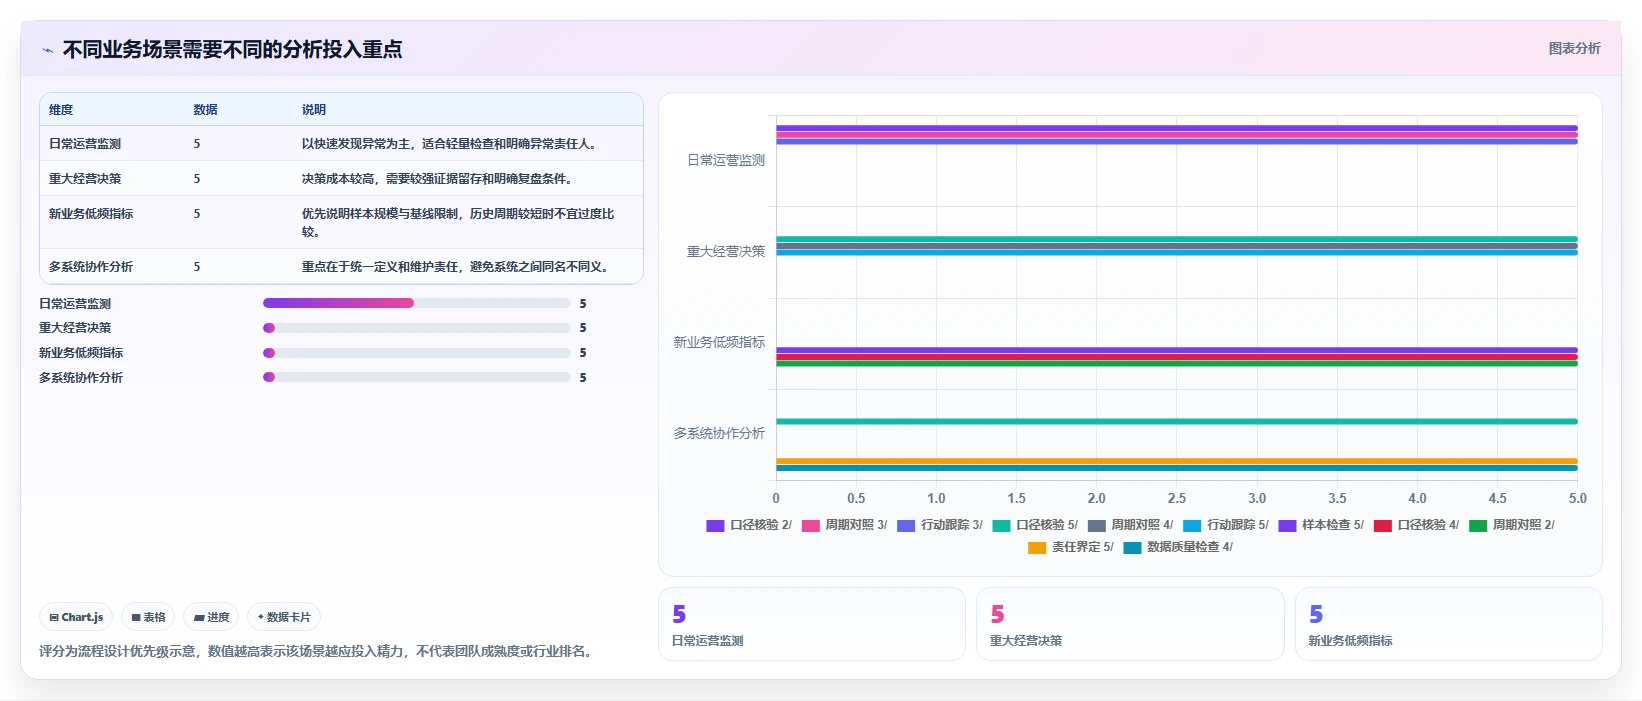Click the 日常运营监测 progress bar
Screen dimensions: 1642x701
click(x=417, y=303)
